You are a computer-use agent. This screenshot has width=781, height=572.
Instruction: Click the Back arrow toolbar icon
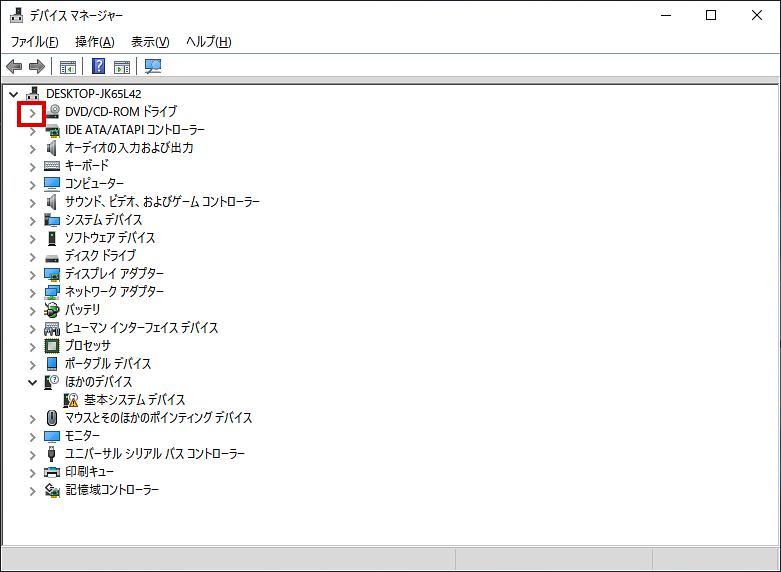coord(14,66)
